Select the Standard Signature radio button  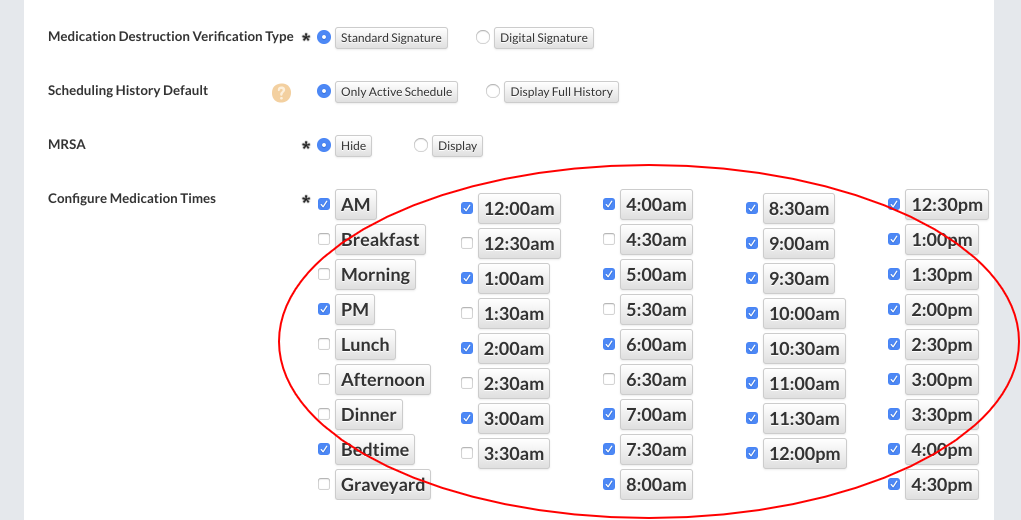pyautogui.click(x=324, y=37)
